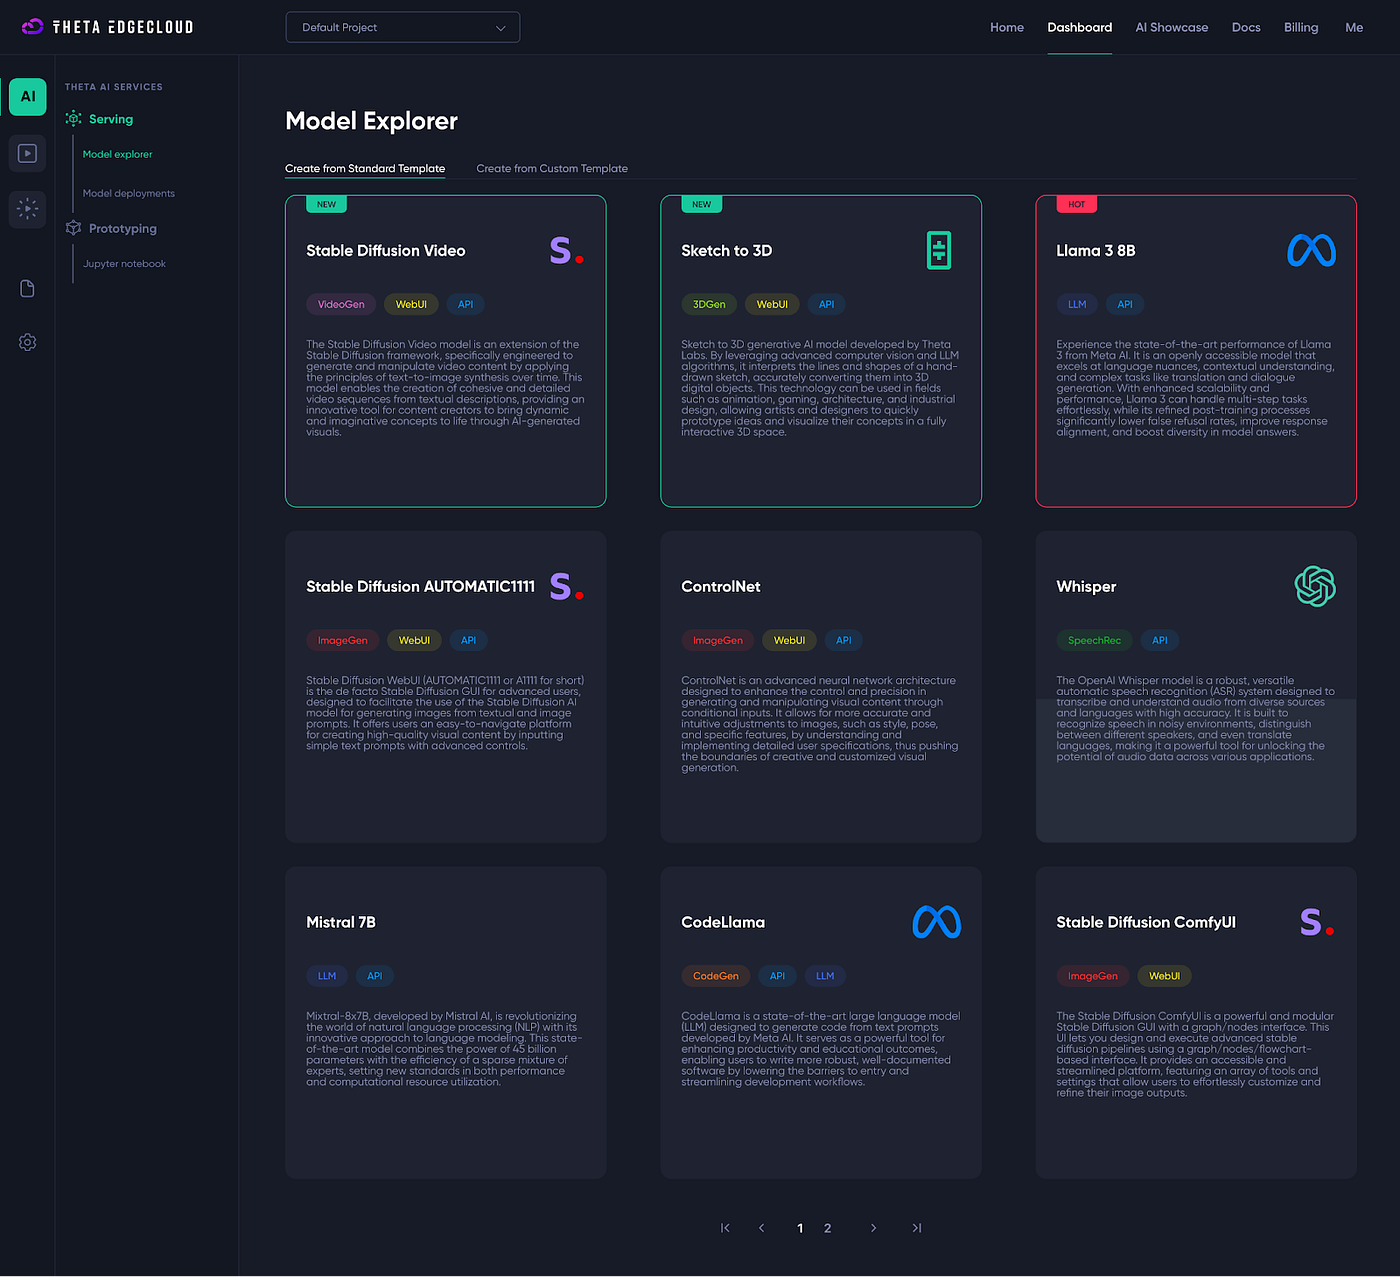The image size is (1400, 1277).
Task: Click the Stable Diffusion Video logo icon
Action: (566, 250)
